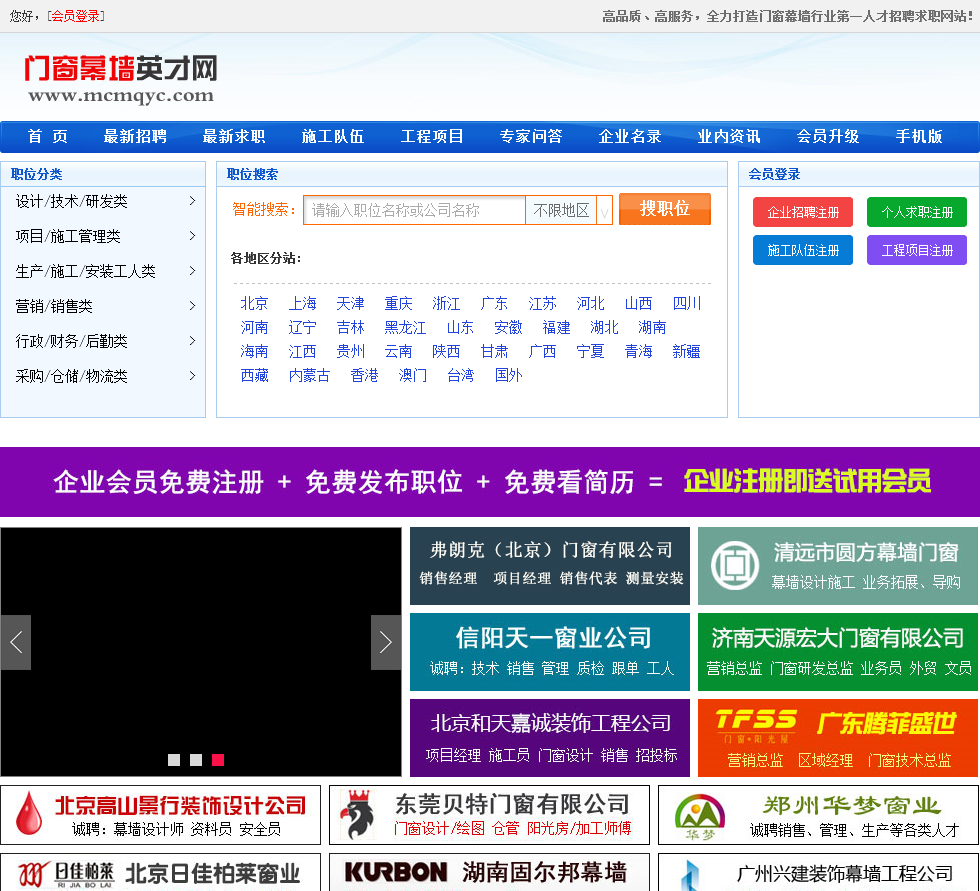Open the 四川 regional site link
Viewport: 980px width, 891px height.
click(687, 304)
